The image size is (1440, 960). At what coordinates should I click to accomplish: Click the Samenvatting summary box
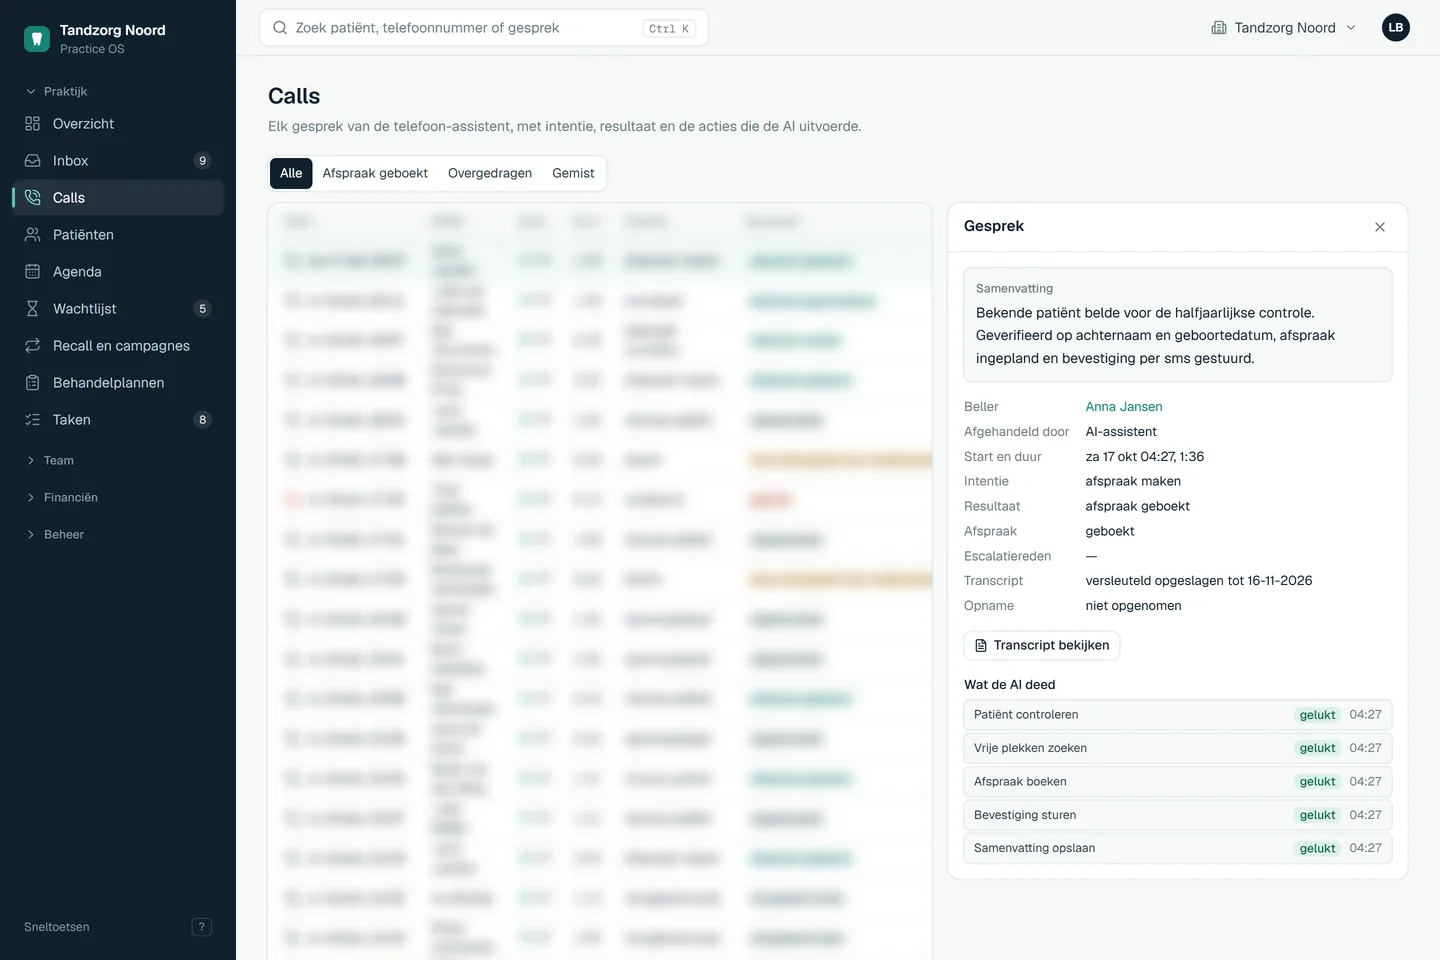pos(1178,325)
